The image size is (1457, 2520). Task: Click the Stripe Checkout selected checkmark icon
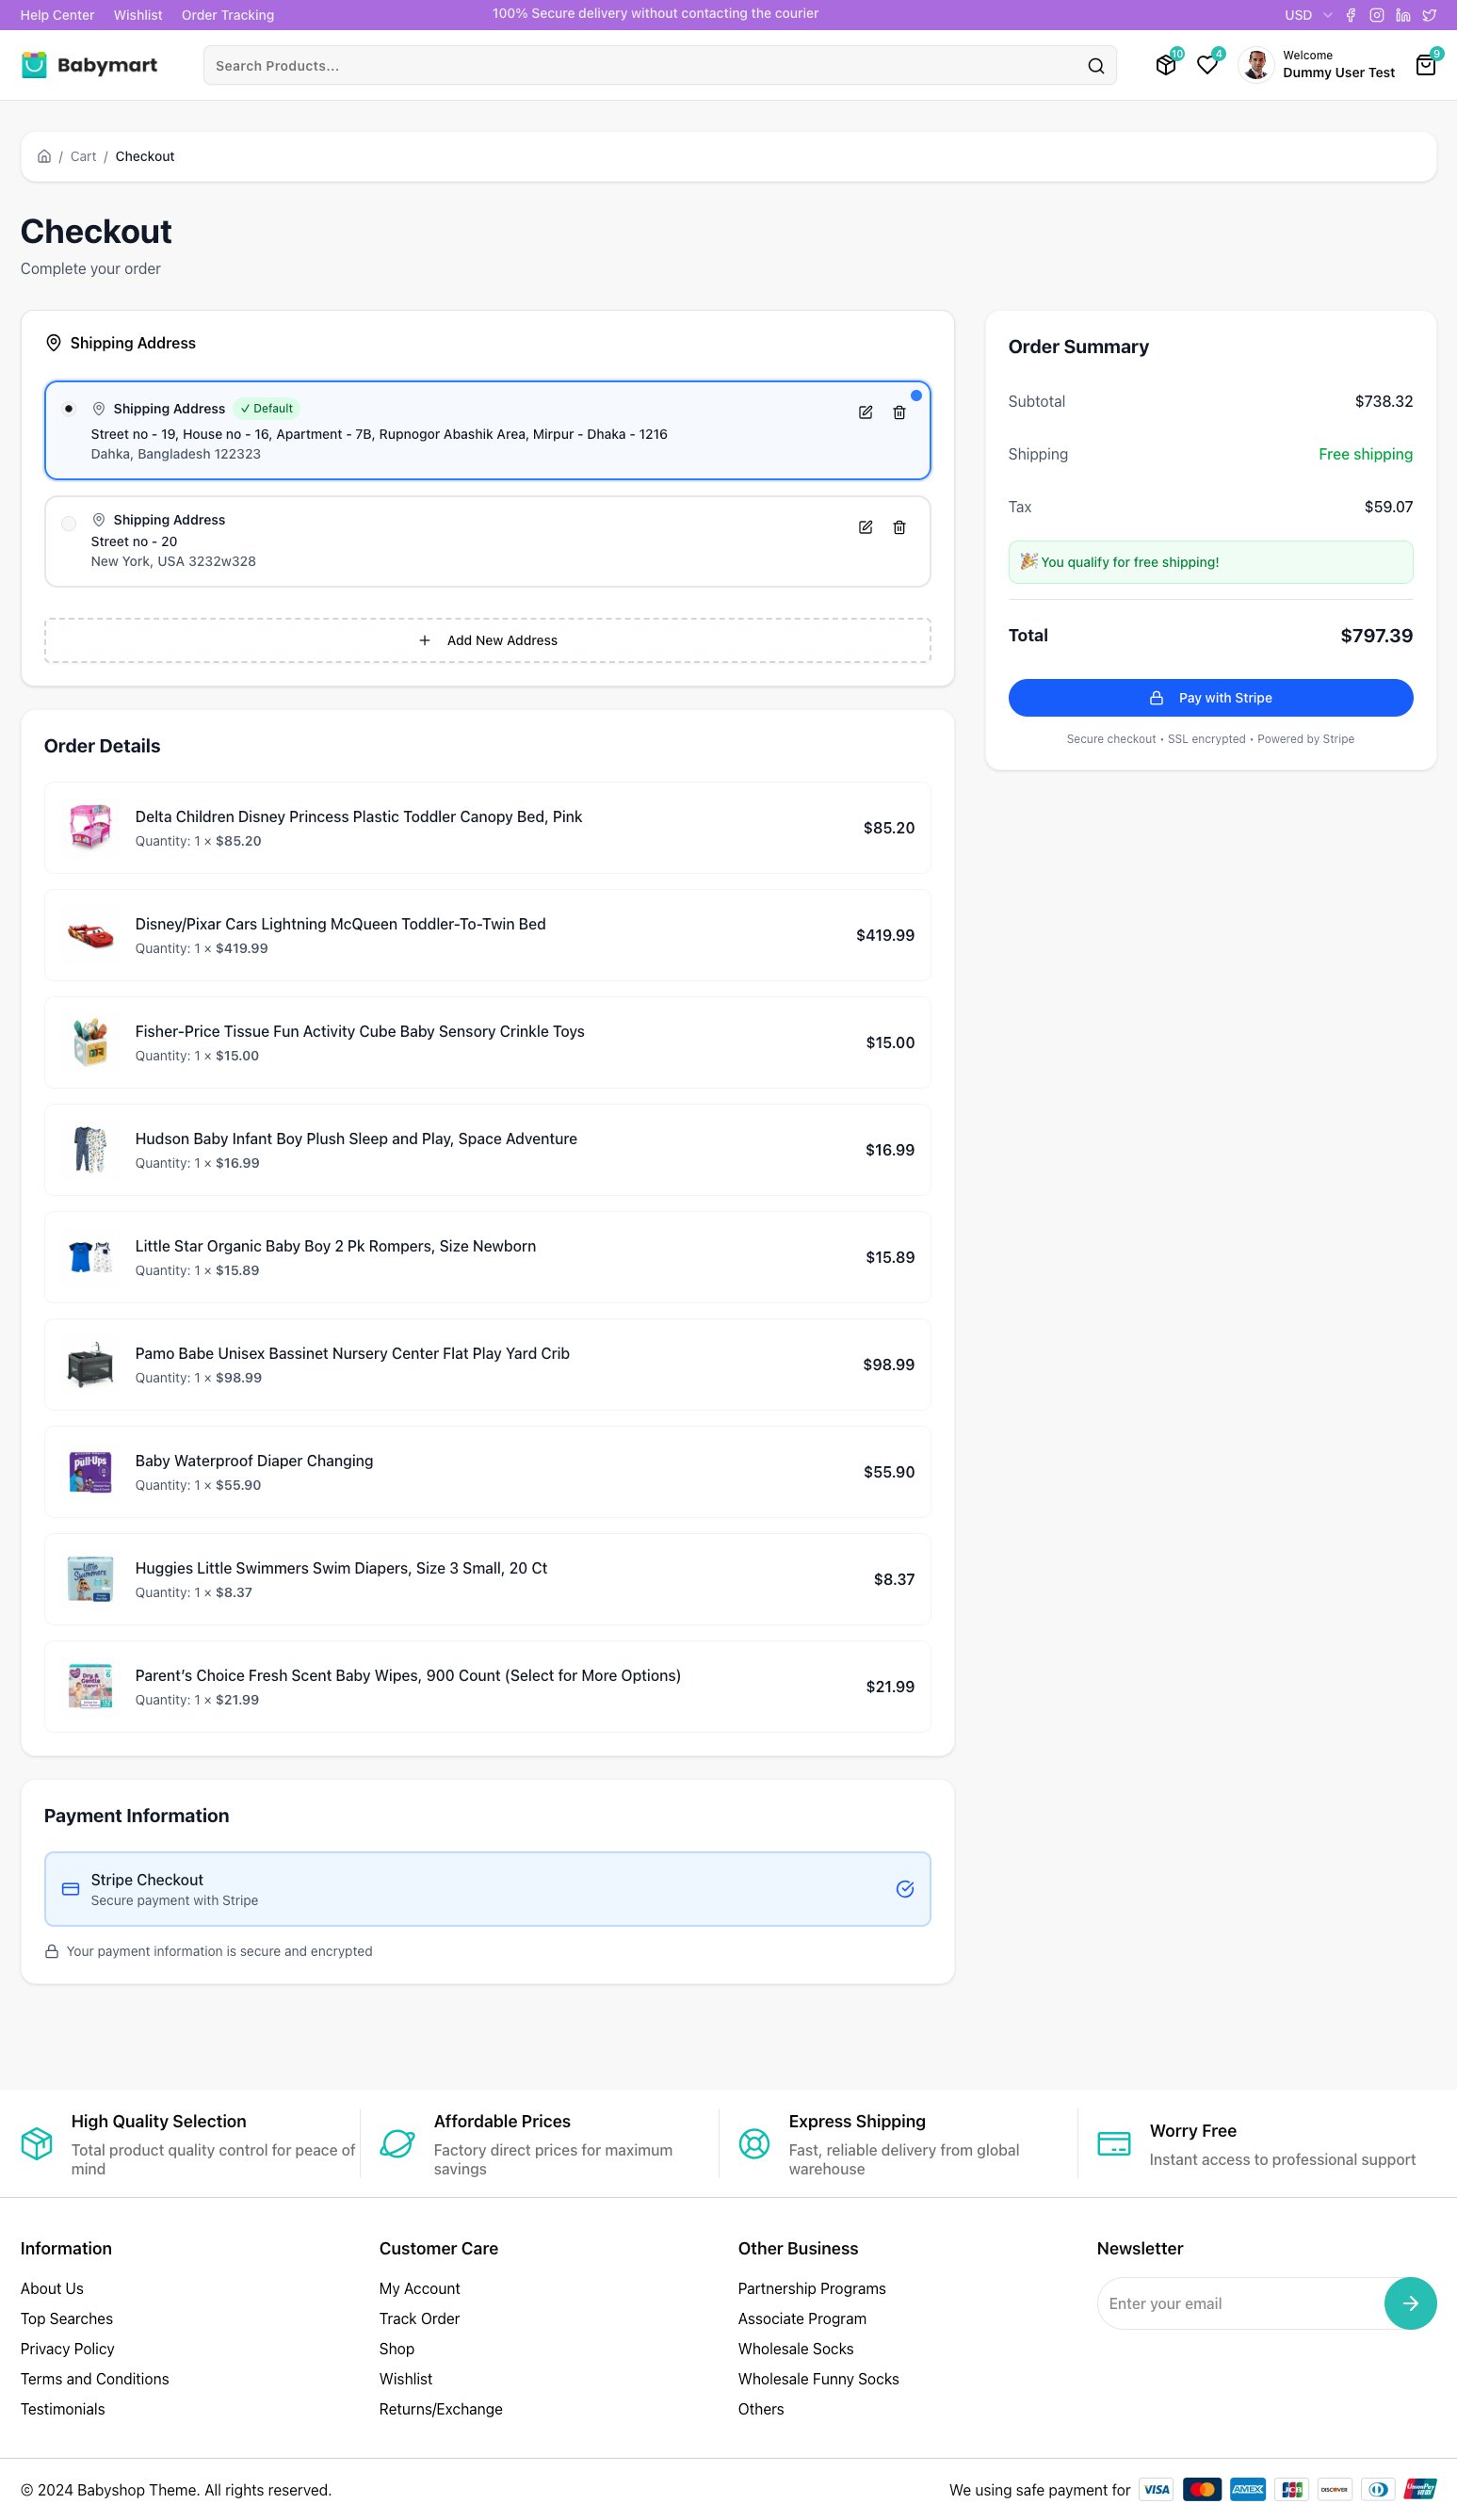coord(905,1888)
